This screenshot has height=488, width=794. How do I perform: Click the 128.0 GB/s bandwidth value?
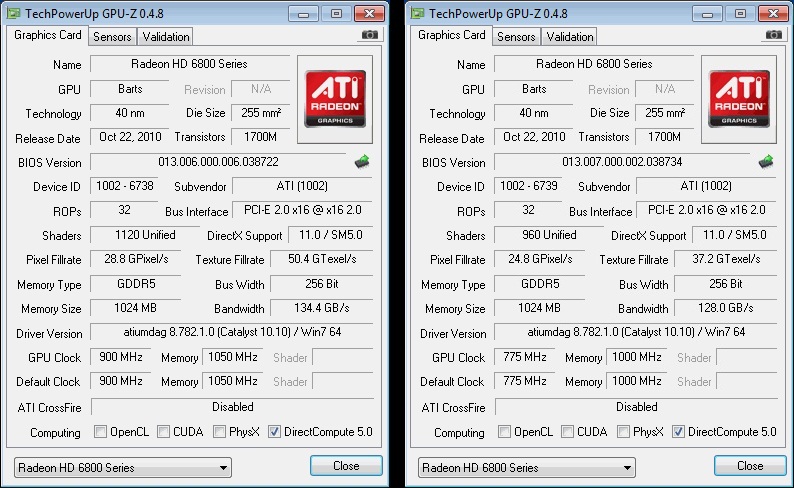[x=726, y=308]
